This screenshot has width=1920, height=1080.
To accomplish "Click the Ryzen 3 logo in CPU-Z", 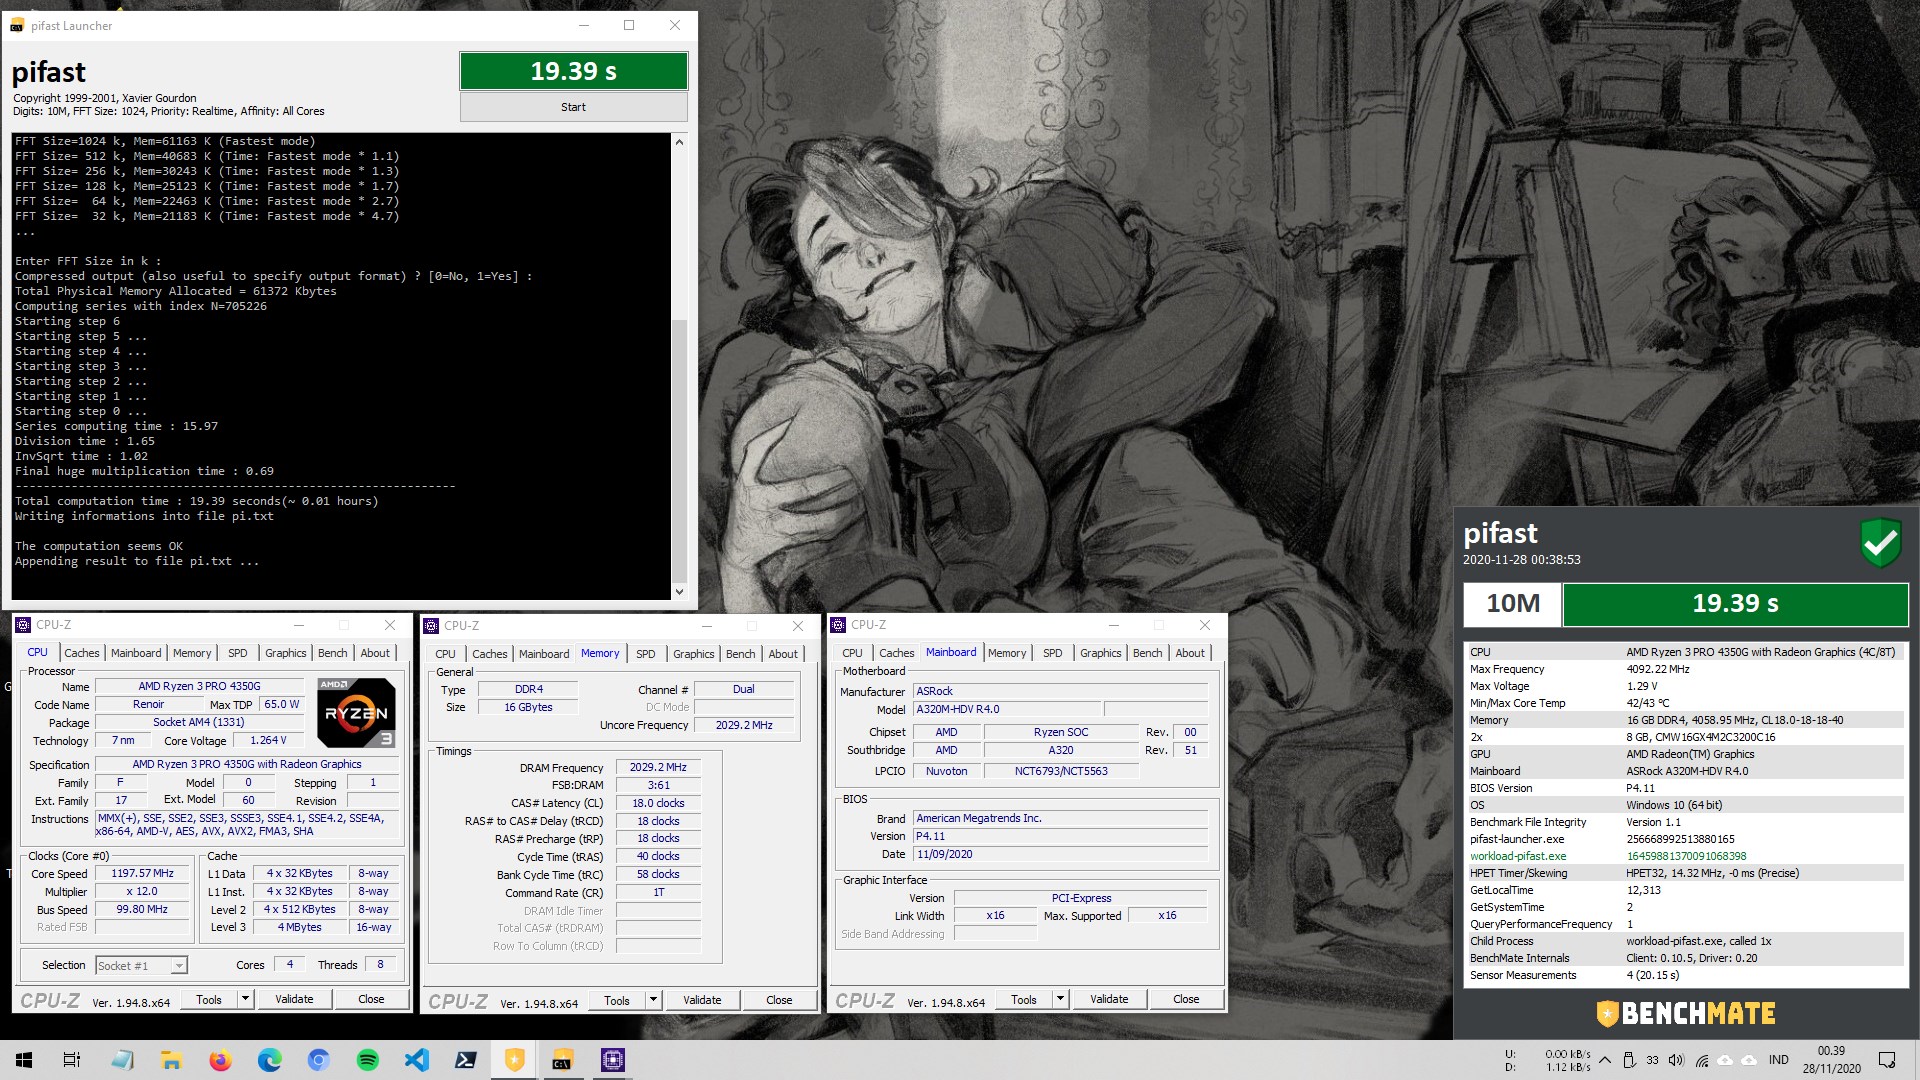I will [356, 713].
